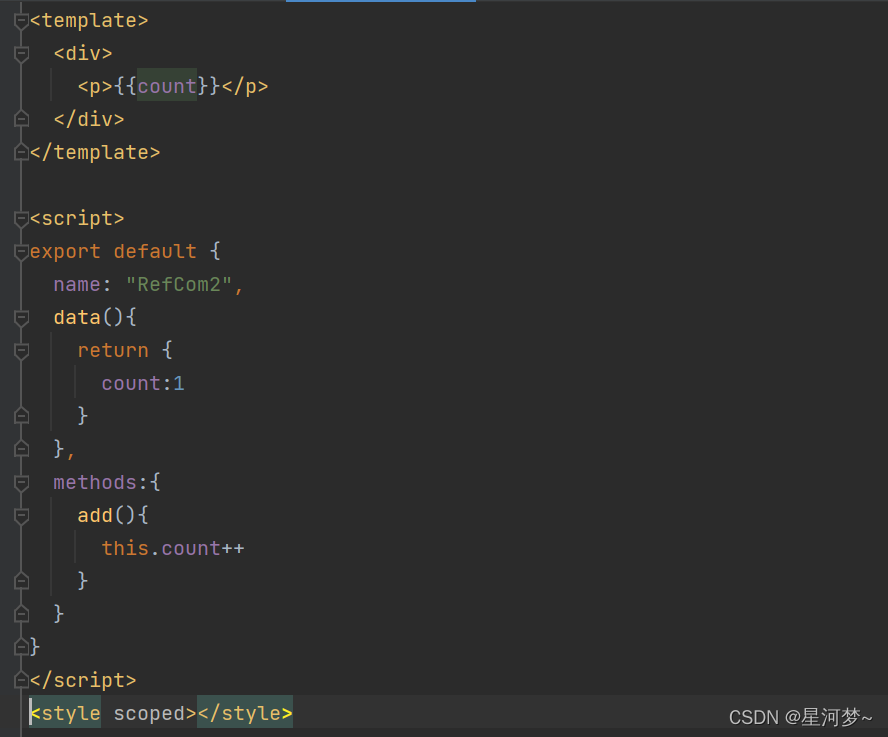Collapse the data() function block
This screenshot has width=888, height=737.
coord(21,318)
